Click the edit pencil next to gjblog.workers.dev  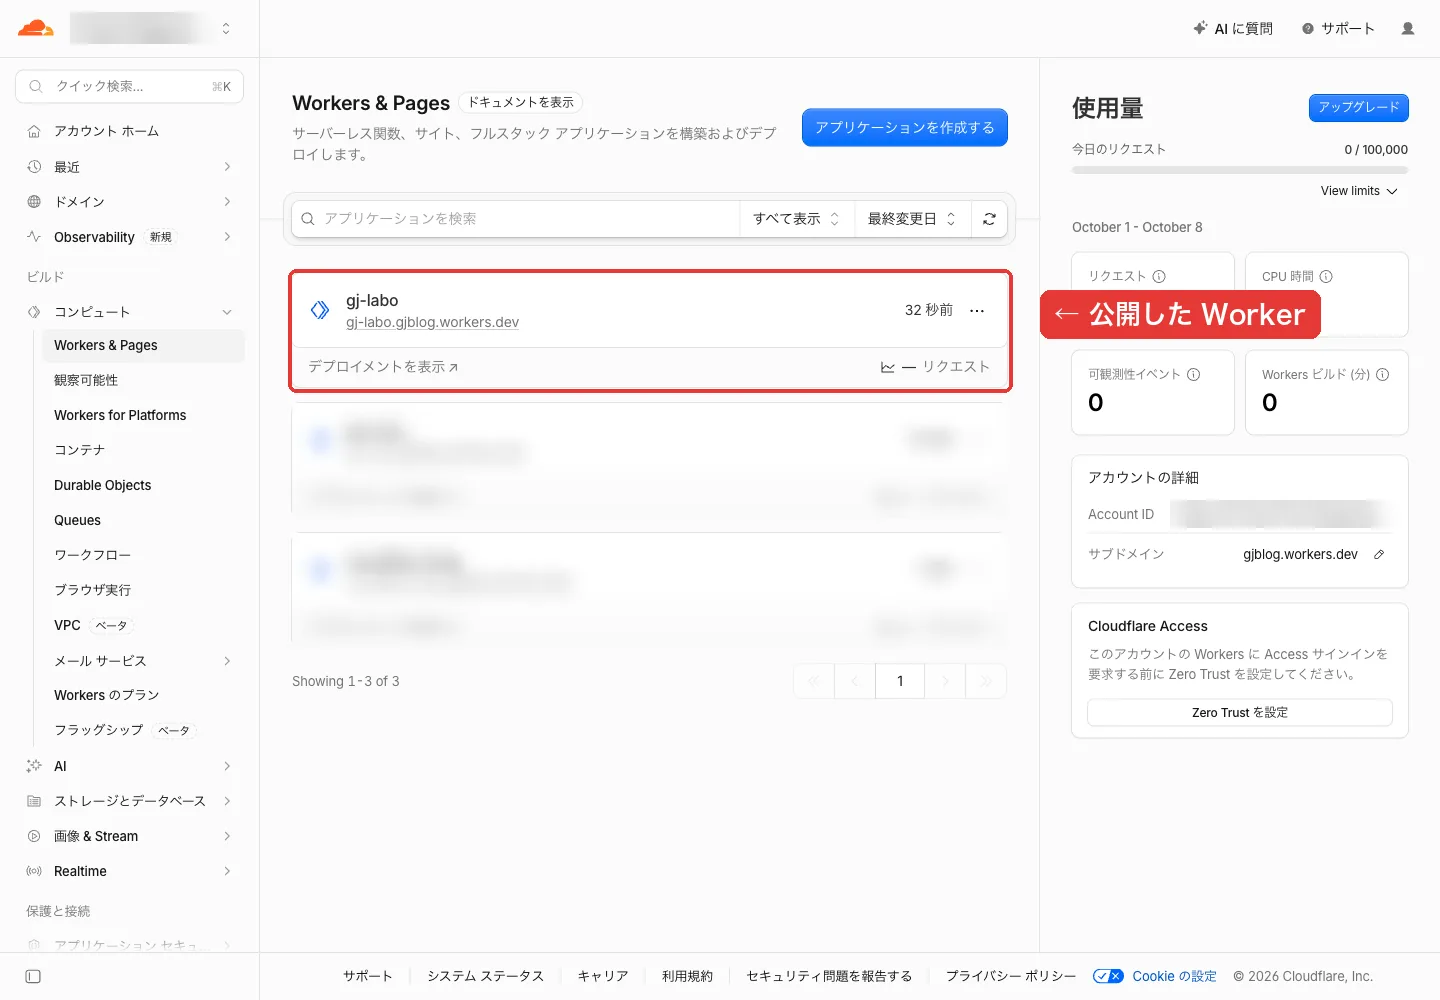[x=1379, y=554]
